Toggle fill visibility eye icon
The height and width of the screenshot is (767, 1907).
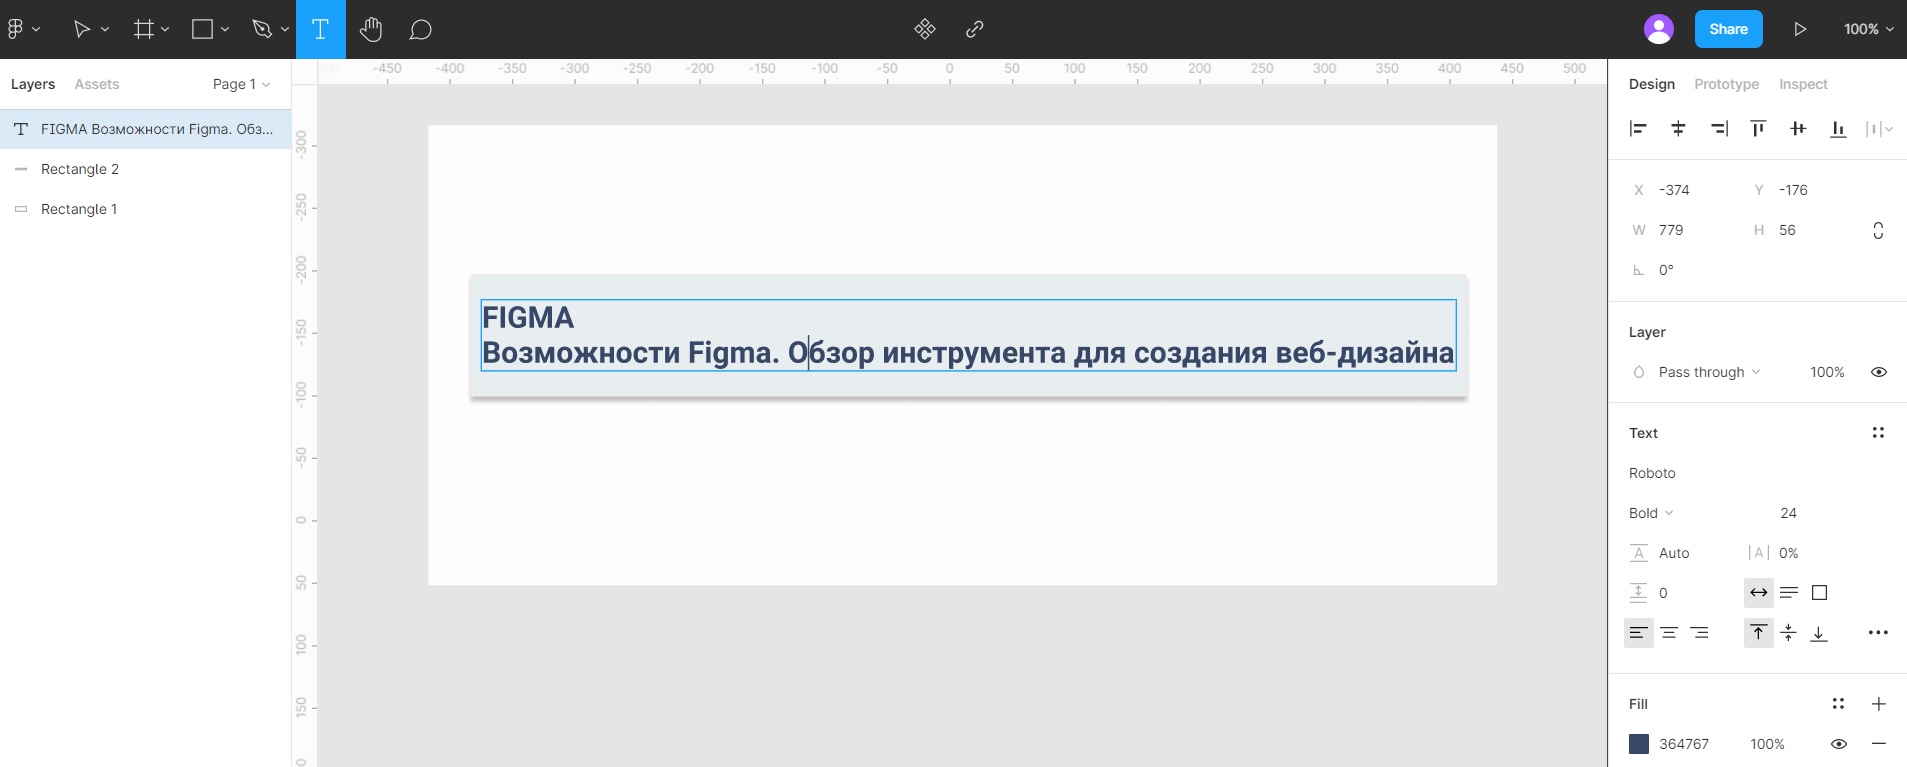(x=1838, y=744)
